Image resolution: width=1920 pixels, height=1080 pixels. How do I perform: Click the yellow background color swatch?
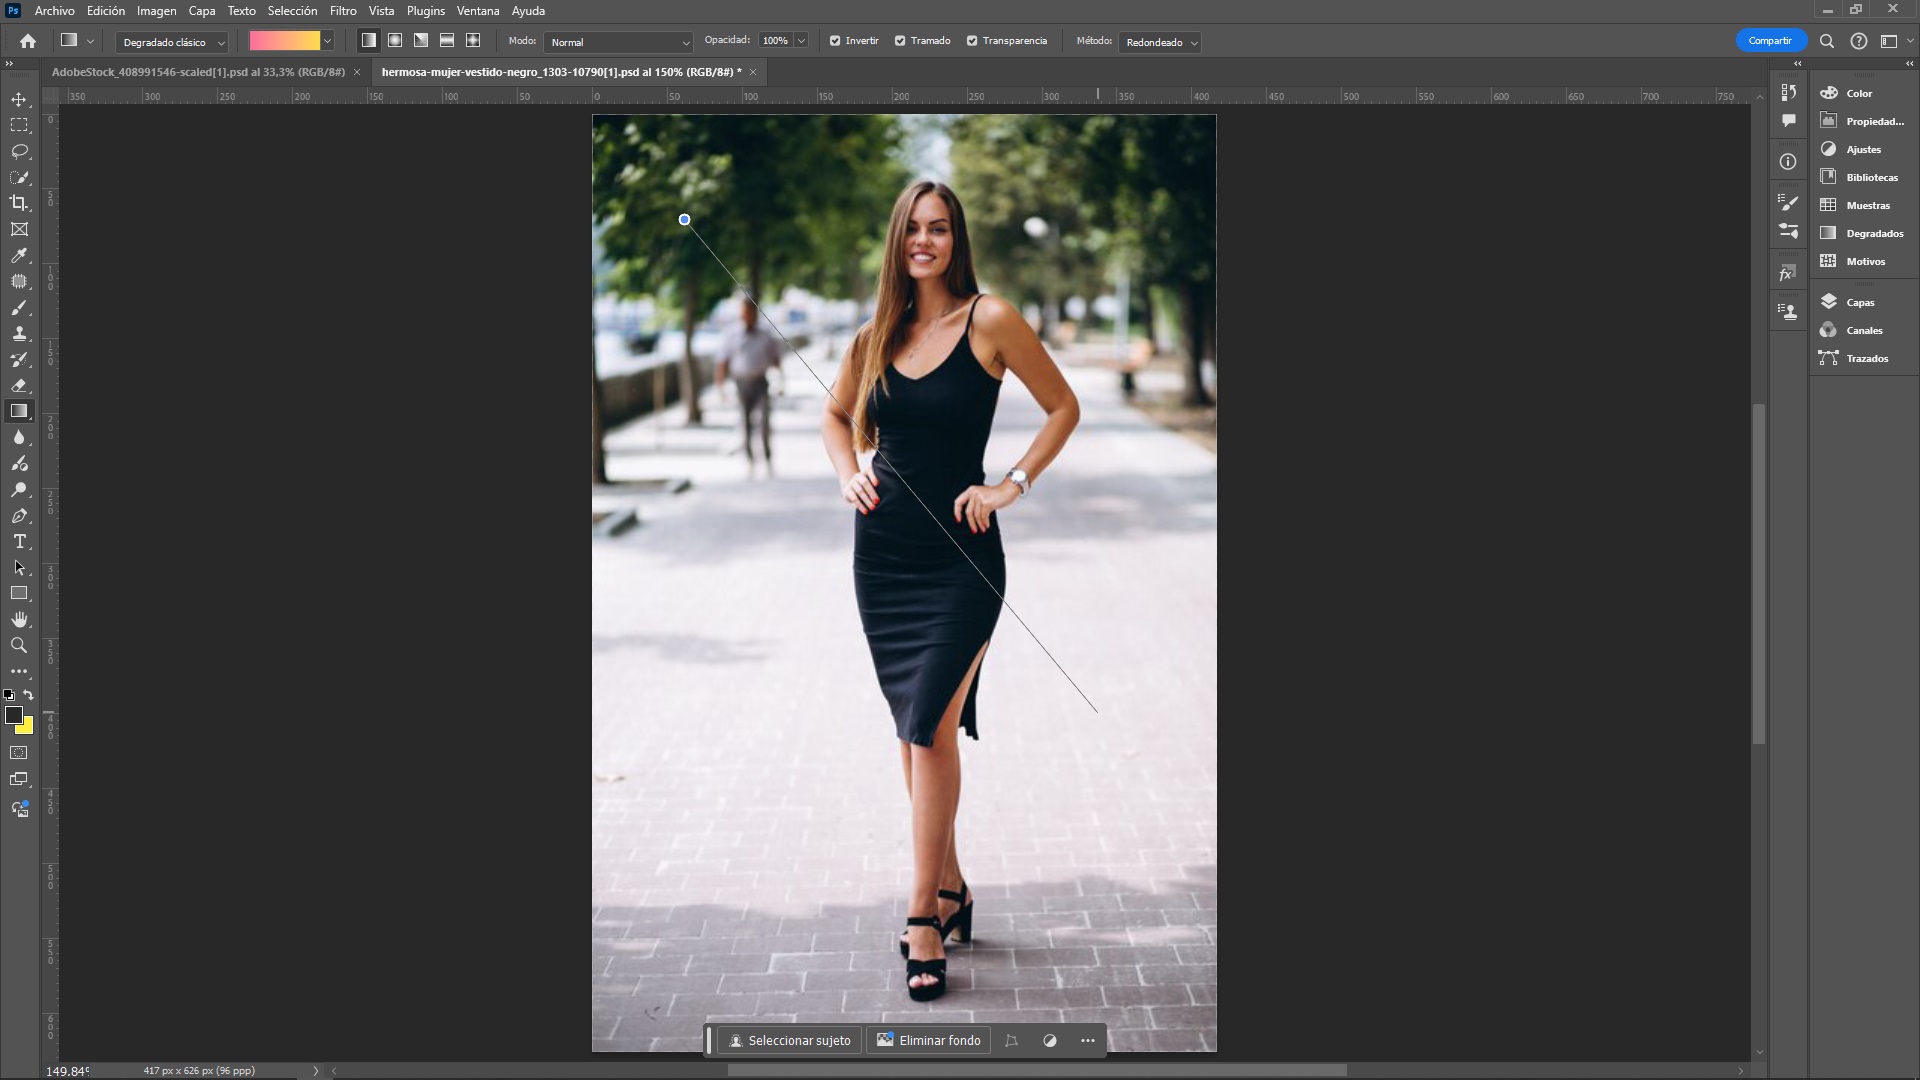(x=28, y=728)
